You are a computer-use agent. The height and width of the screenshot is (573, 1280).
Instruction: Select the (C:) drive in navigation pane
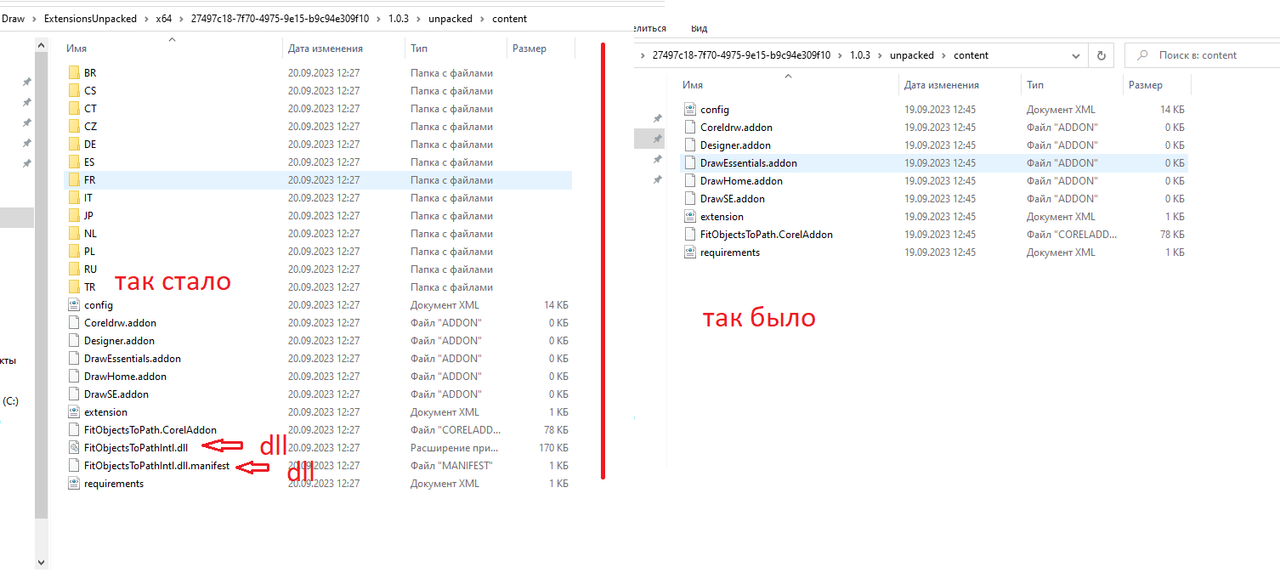(10, 401)
